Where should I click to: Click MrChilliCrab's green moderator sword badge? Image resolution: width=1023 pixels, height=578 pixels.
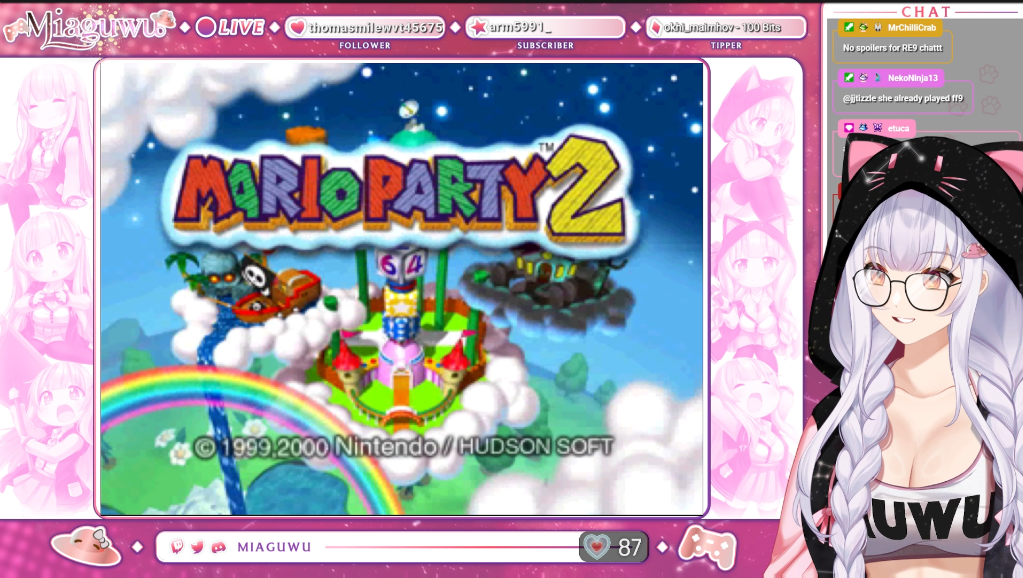pos(849,27)
